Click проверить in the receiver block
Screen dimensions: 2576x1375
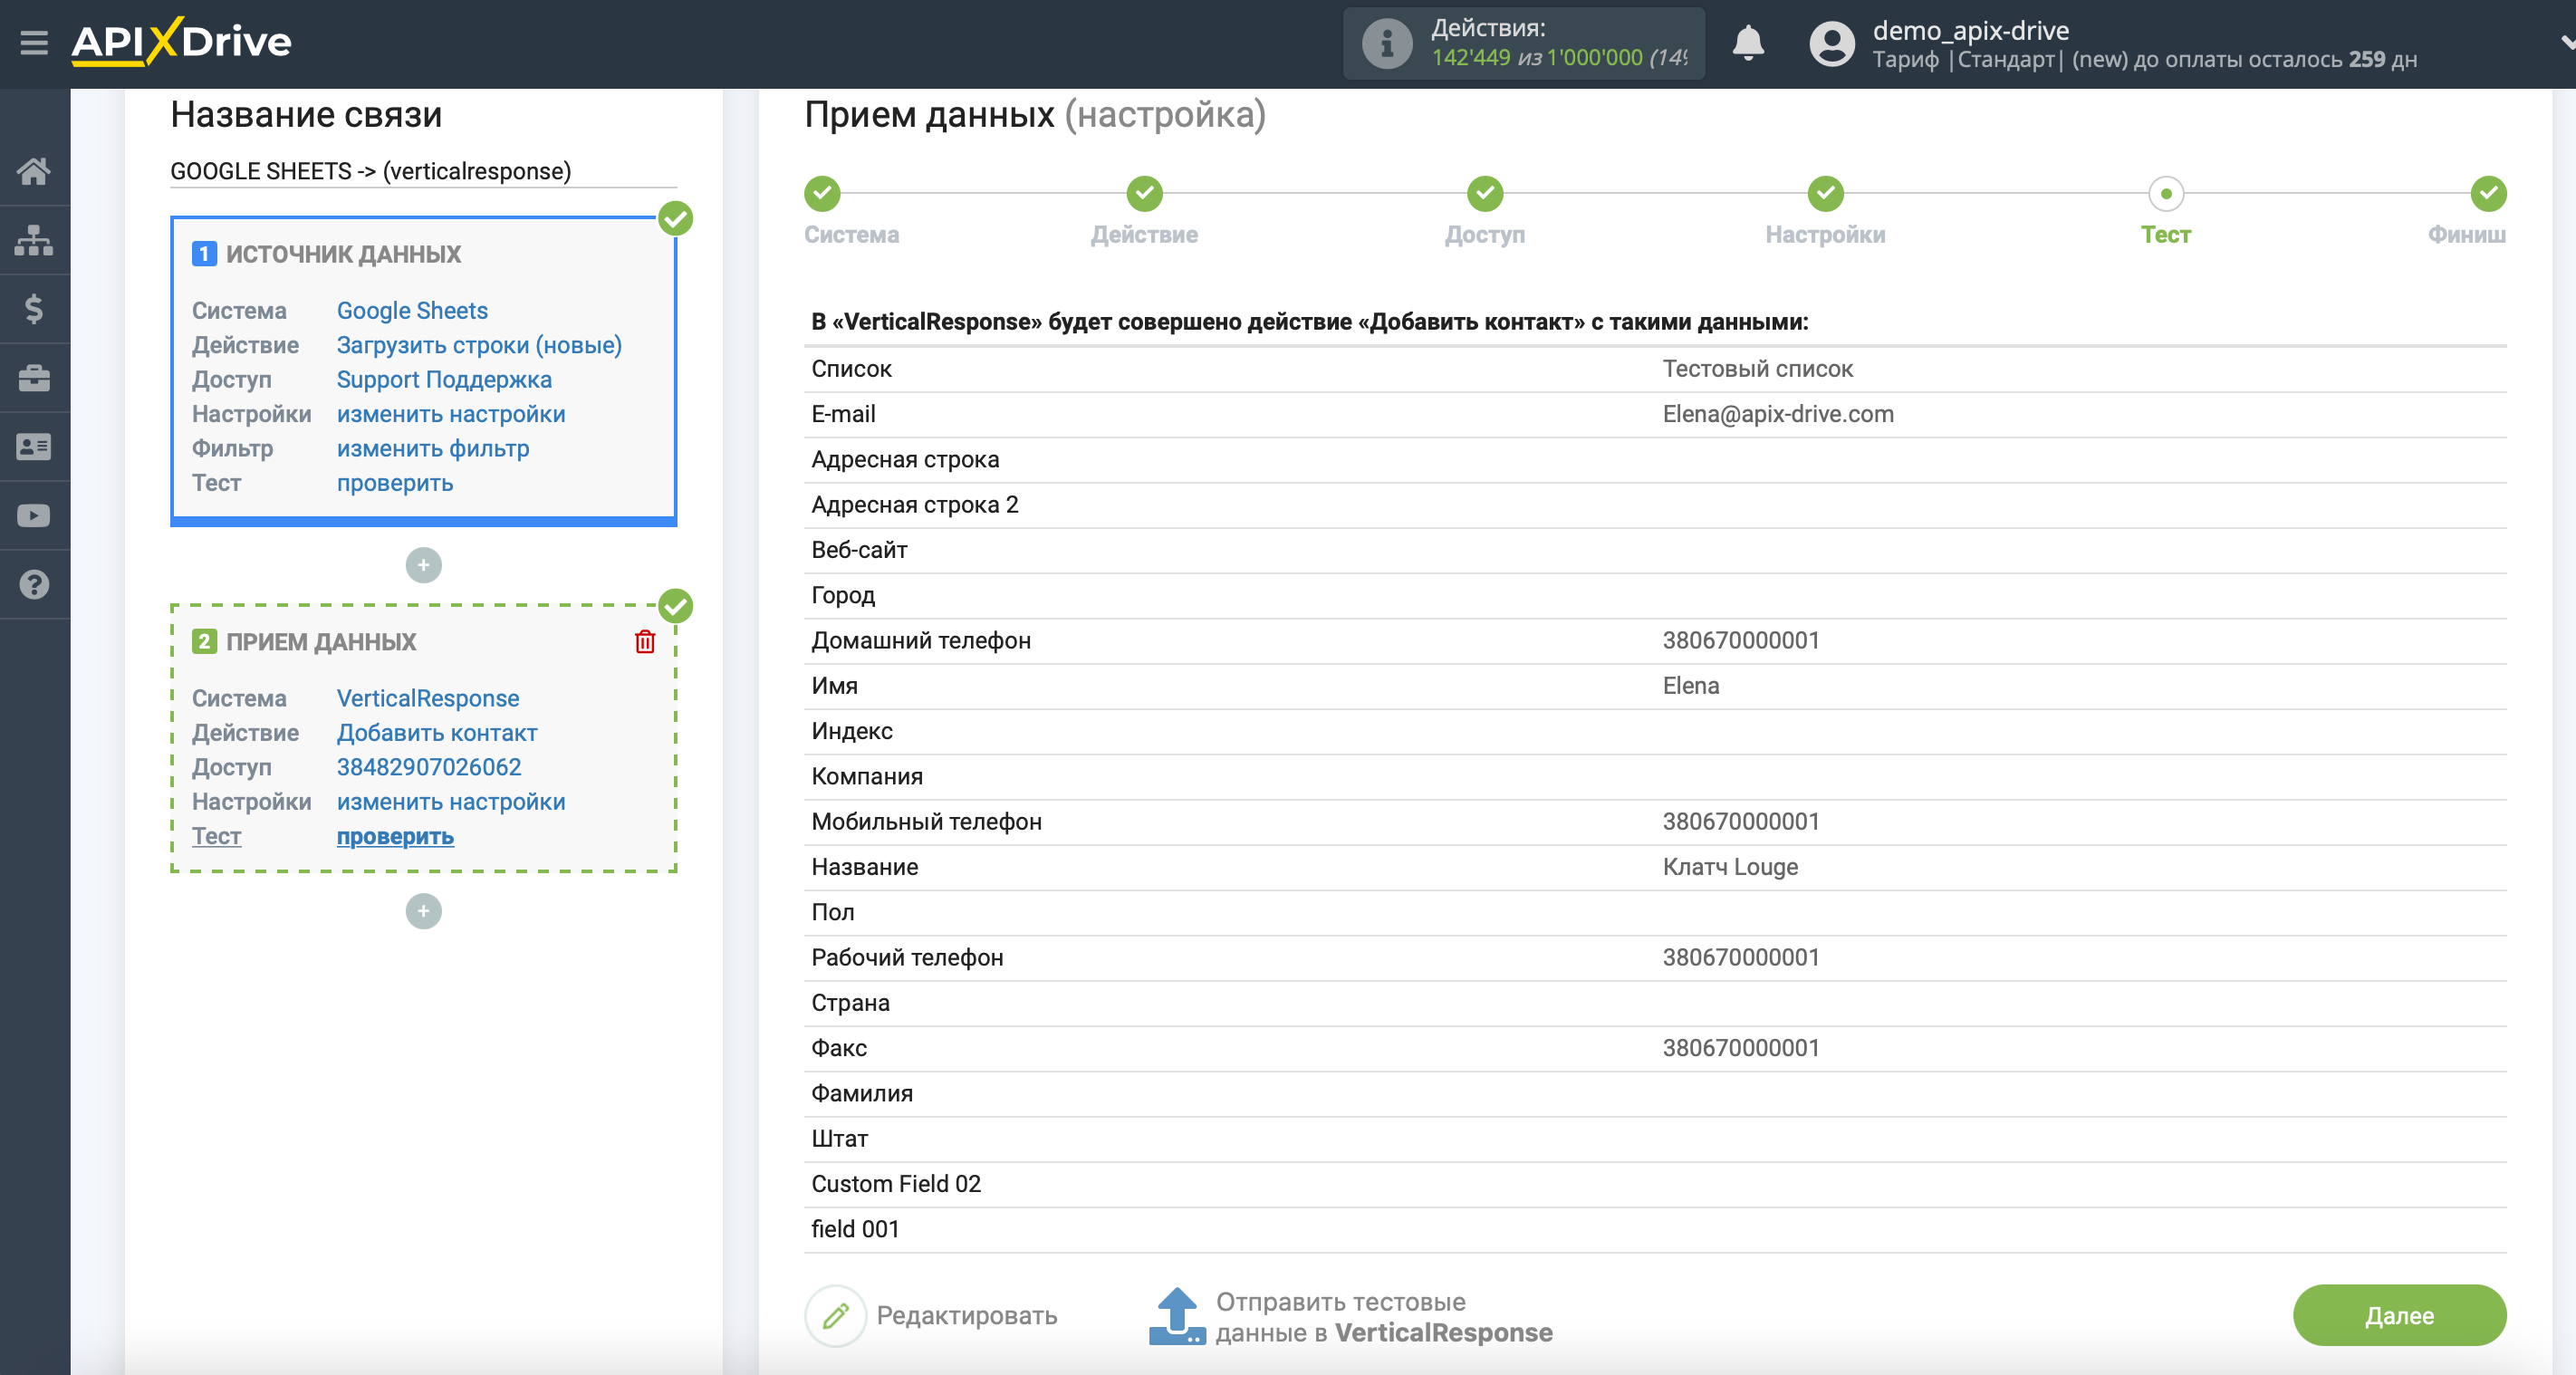(395, 836)
